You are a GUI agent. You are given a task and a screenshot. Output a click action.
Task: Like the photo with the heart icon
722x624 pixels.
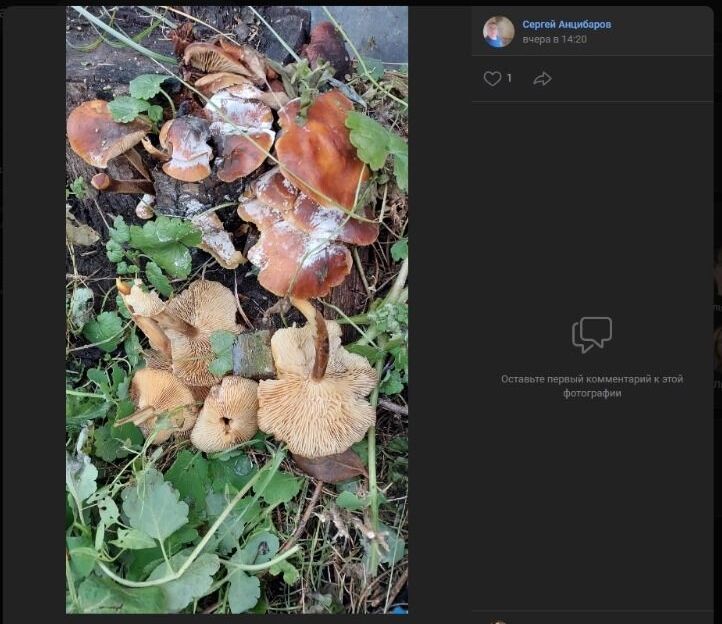[492, 78]
